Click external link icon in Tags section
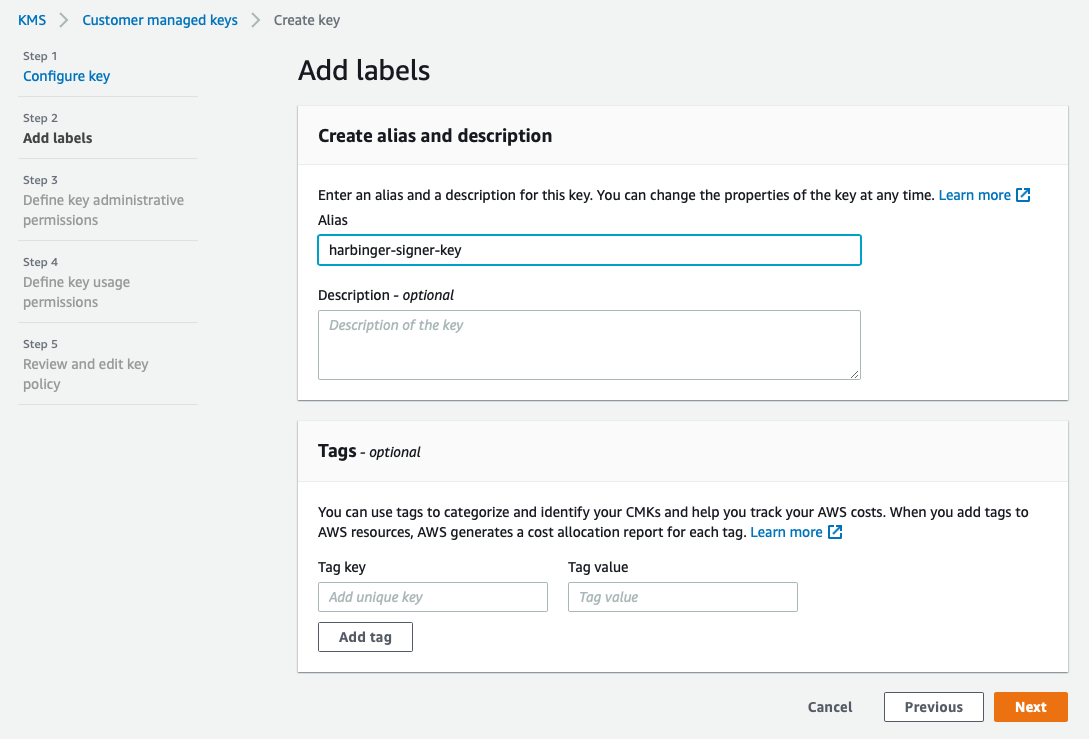Viewport: 1089px width, 739px height. pos(835,532)
